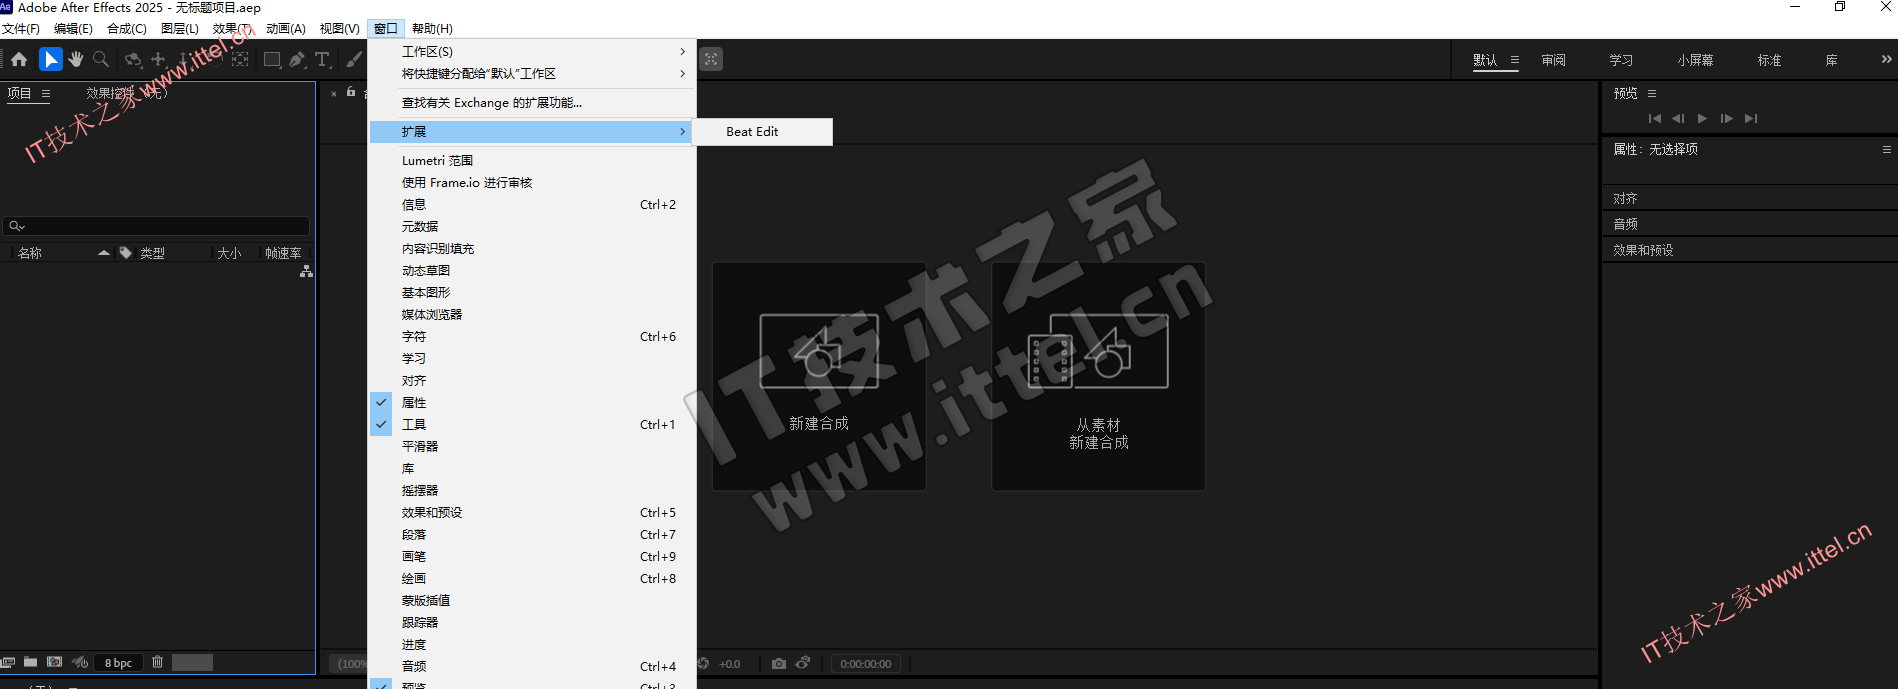Click the lock icon on composition panel
The image size is (1898, 689).
click(x=351, y=92)
